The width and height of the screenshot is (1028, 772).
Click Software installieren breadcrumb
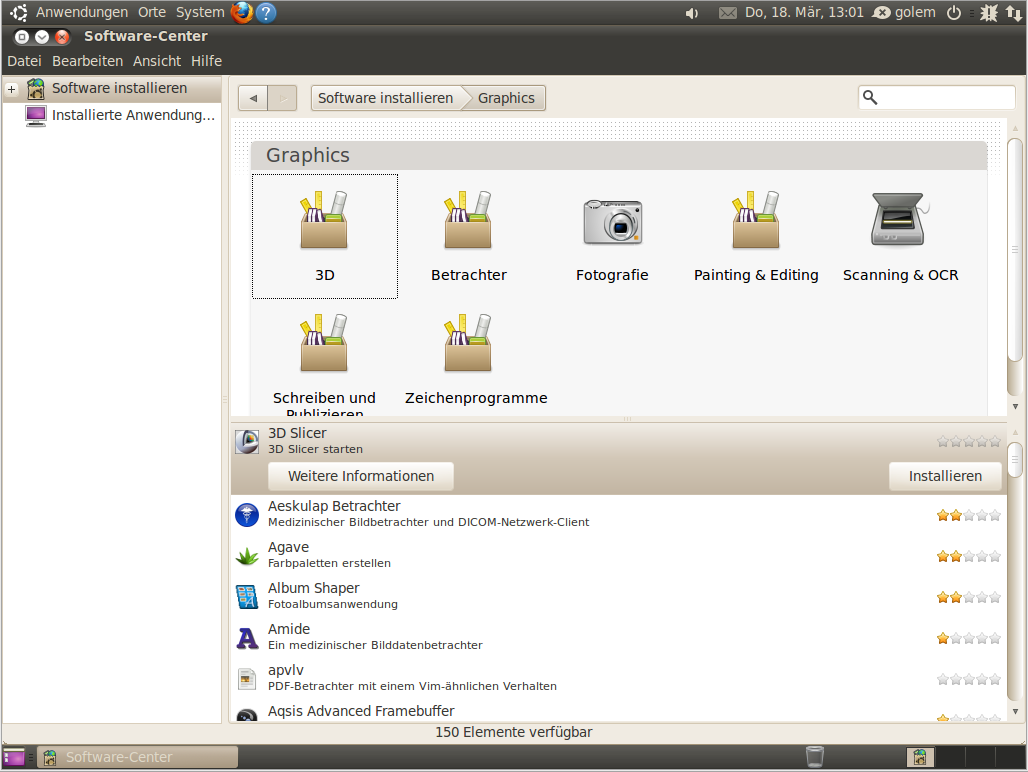tap(385, 98)
